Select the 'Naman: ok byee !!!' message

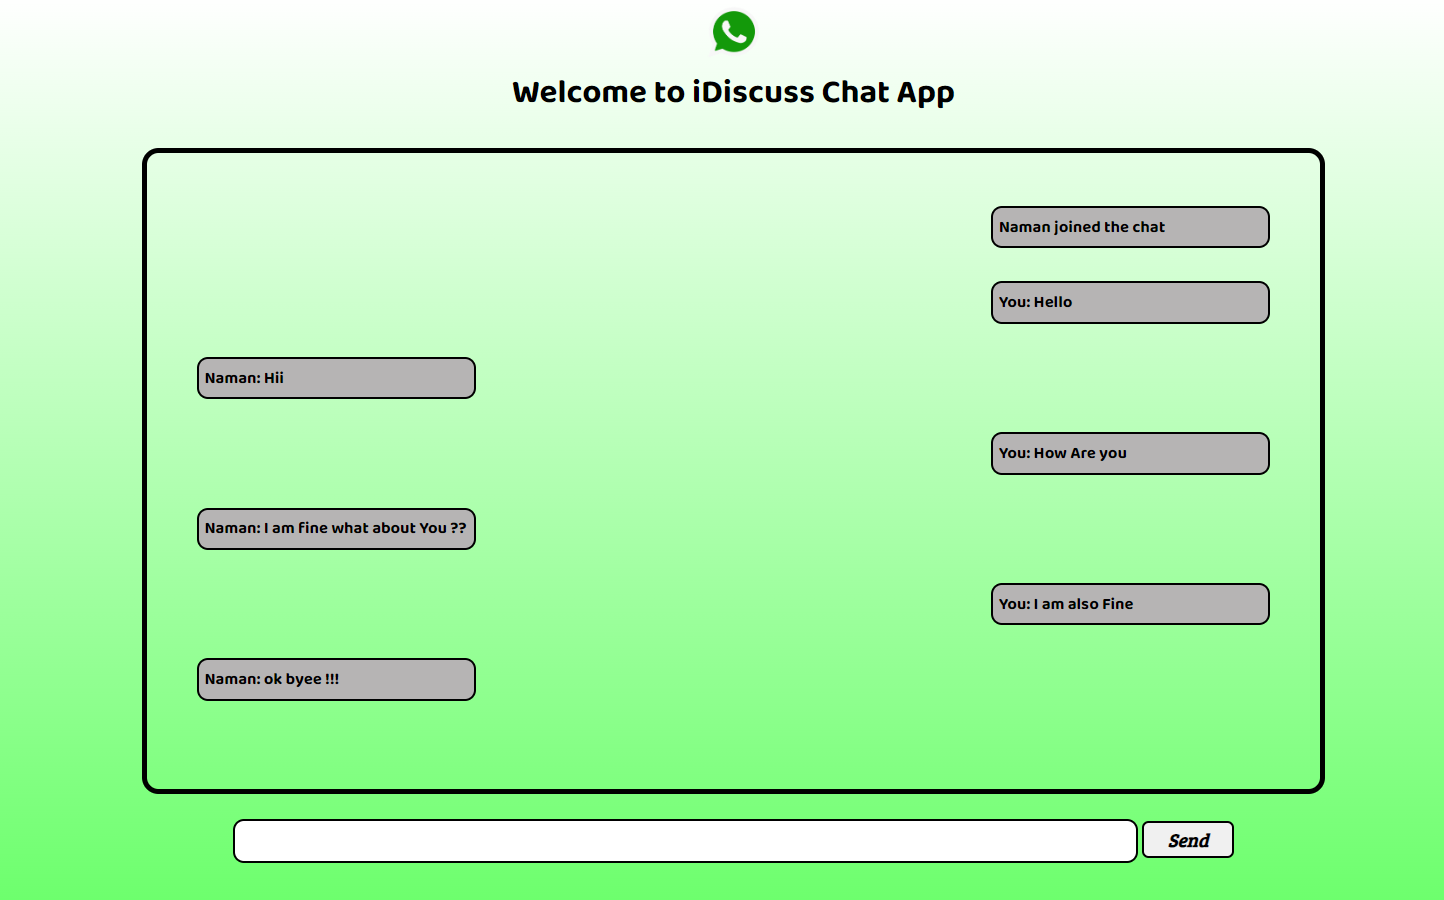tap(336, 679)
